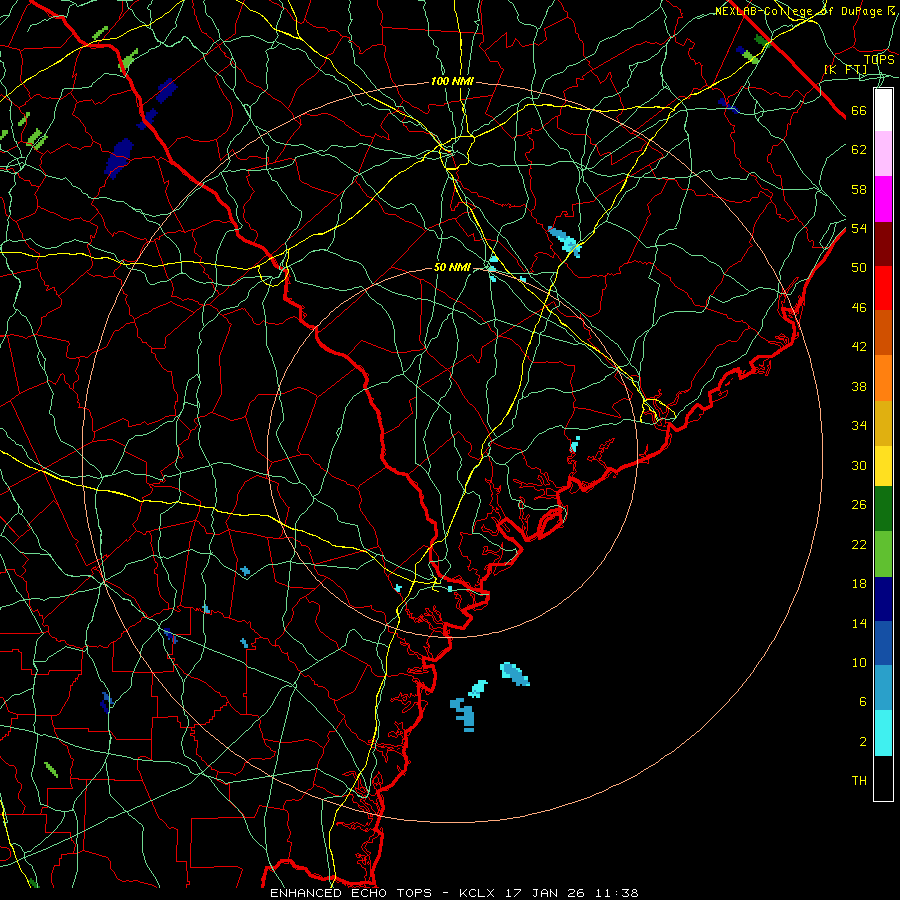The height and width of the screenshot is (900, 900).
Task: Click the '26' legend label
Action: [859, 505]
